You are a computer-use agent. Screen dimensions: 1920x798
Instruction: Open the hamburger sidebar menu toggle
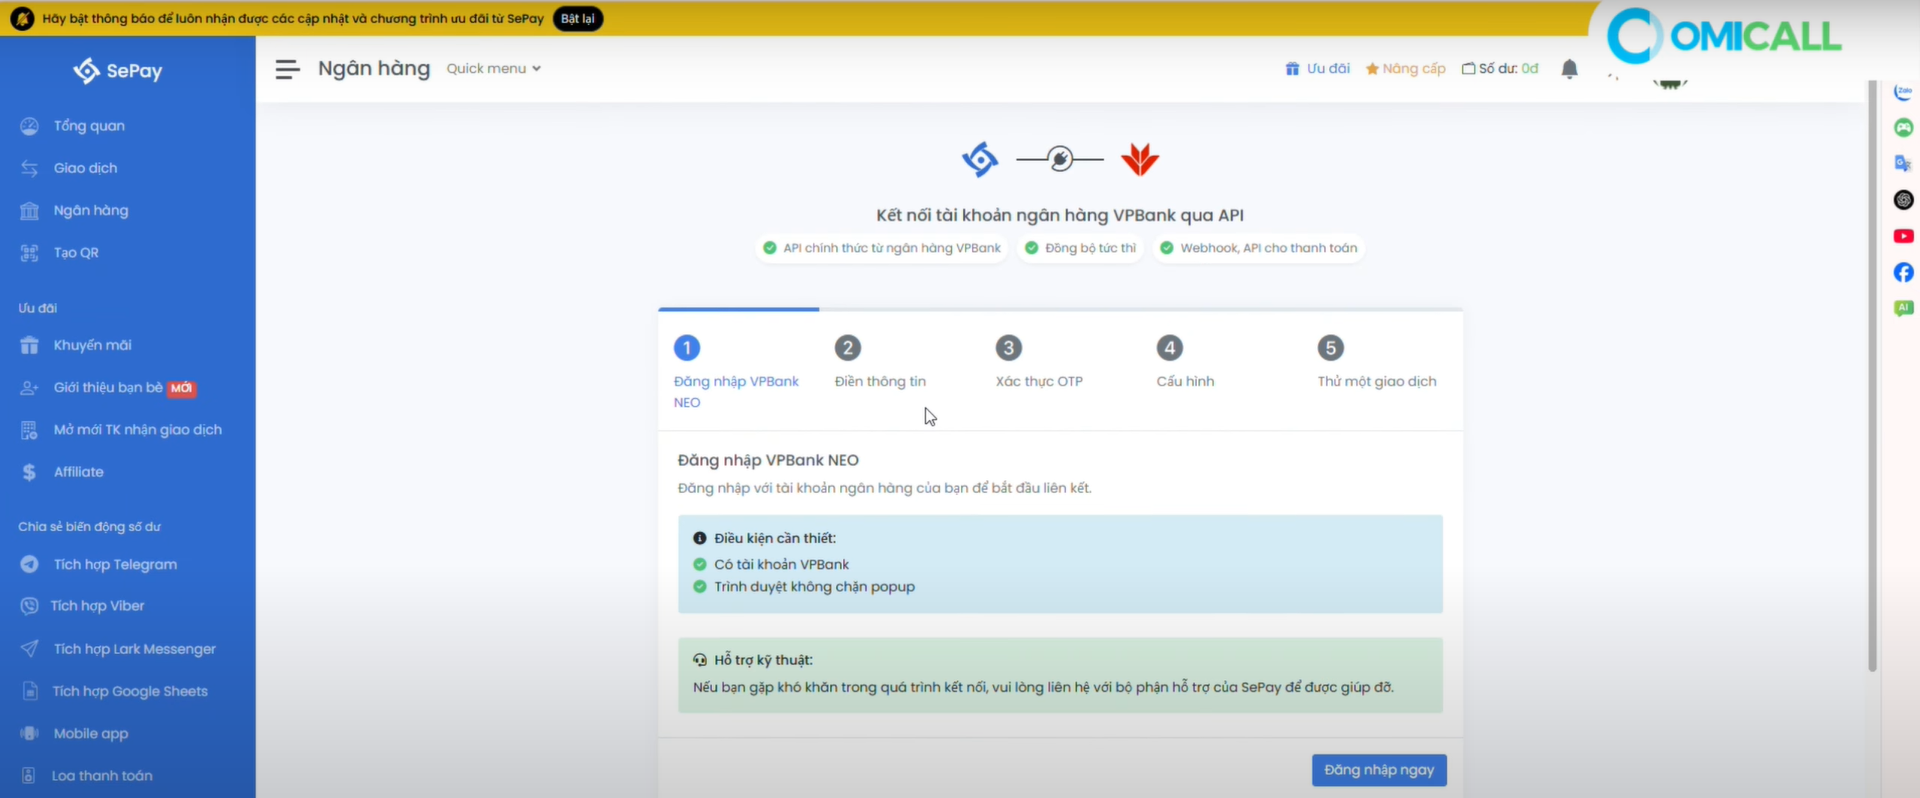pyautogui.click(x=287, y=69)
